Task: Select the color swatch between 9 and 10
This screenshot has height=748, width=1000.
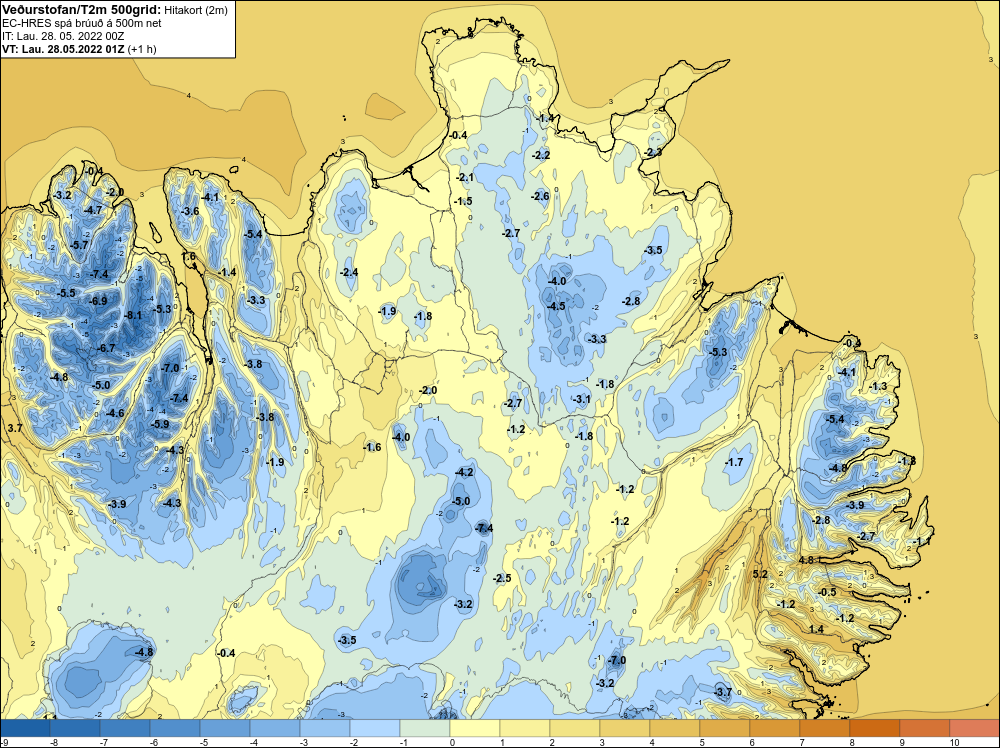Action: (925, 728)
